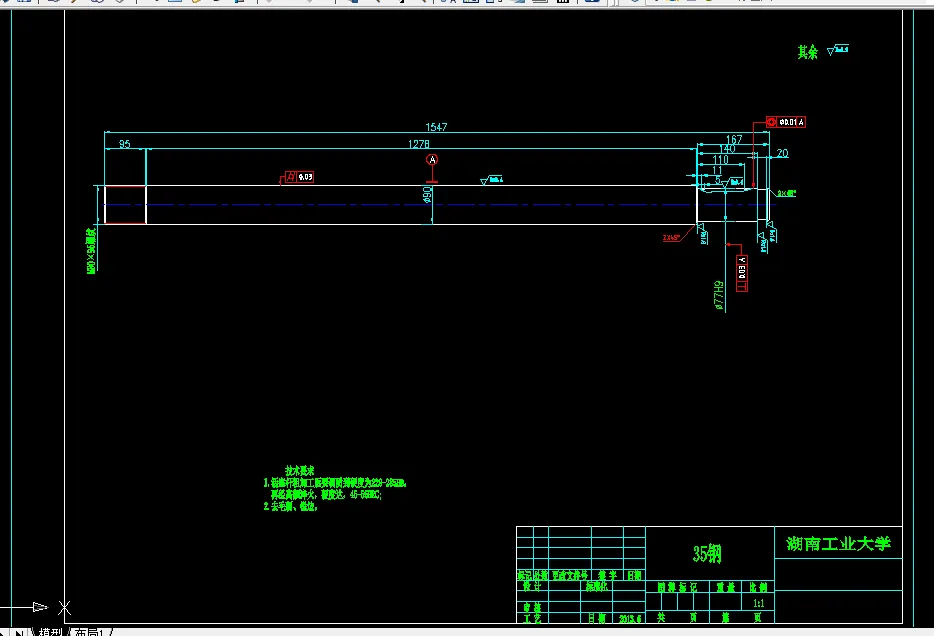Select the 140 dimension text
Viewport: 934px width, 636px height.
coord(727,148)
